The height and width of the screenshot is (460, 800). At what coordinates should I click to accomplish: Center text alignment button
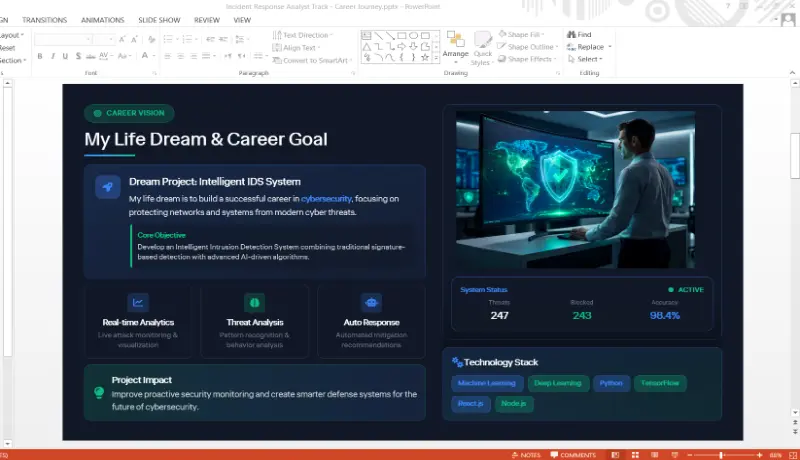pyautogui.click(x=181, y=56)
